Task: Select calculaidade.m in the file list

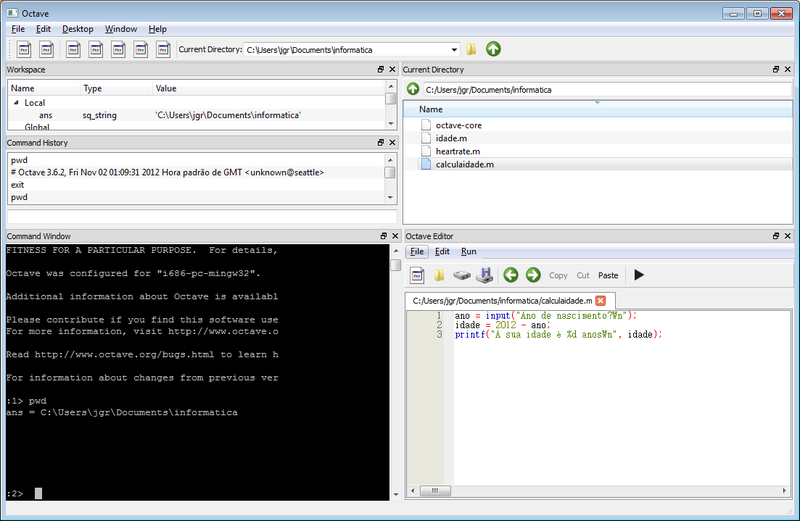Action: point(464,164)
